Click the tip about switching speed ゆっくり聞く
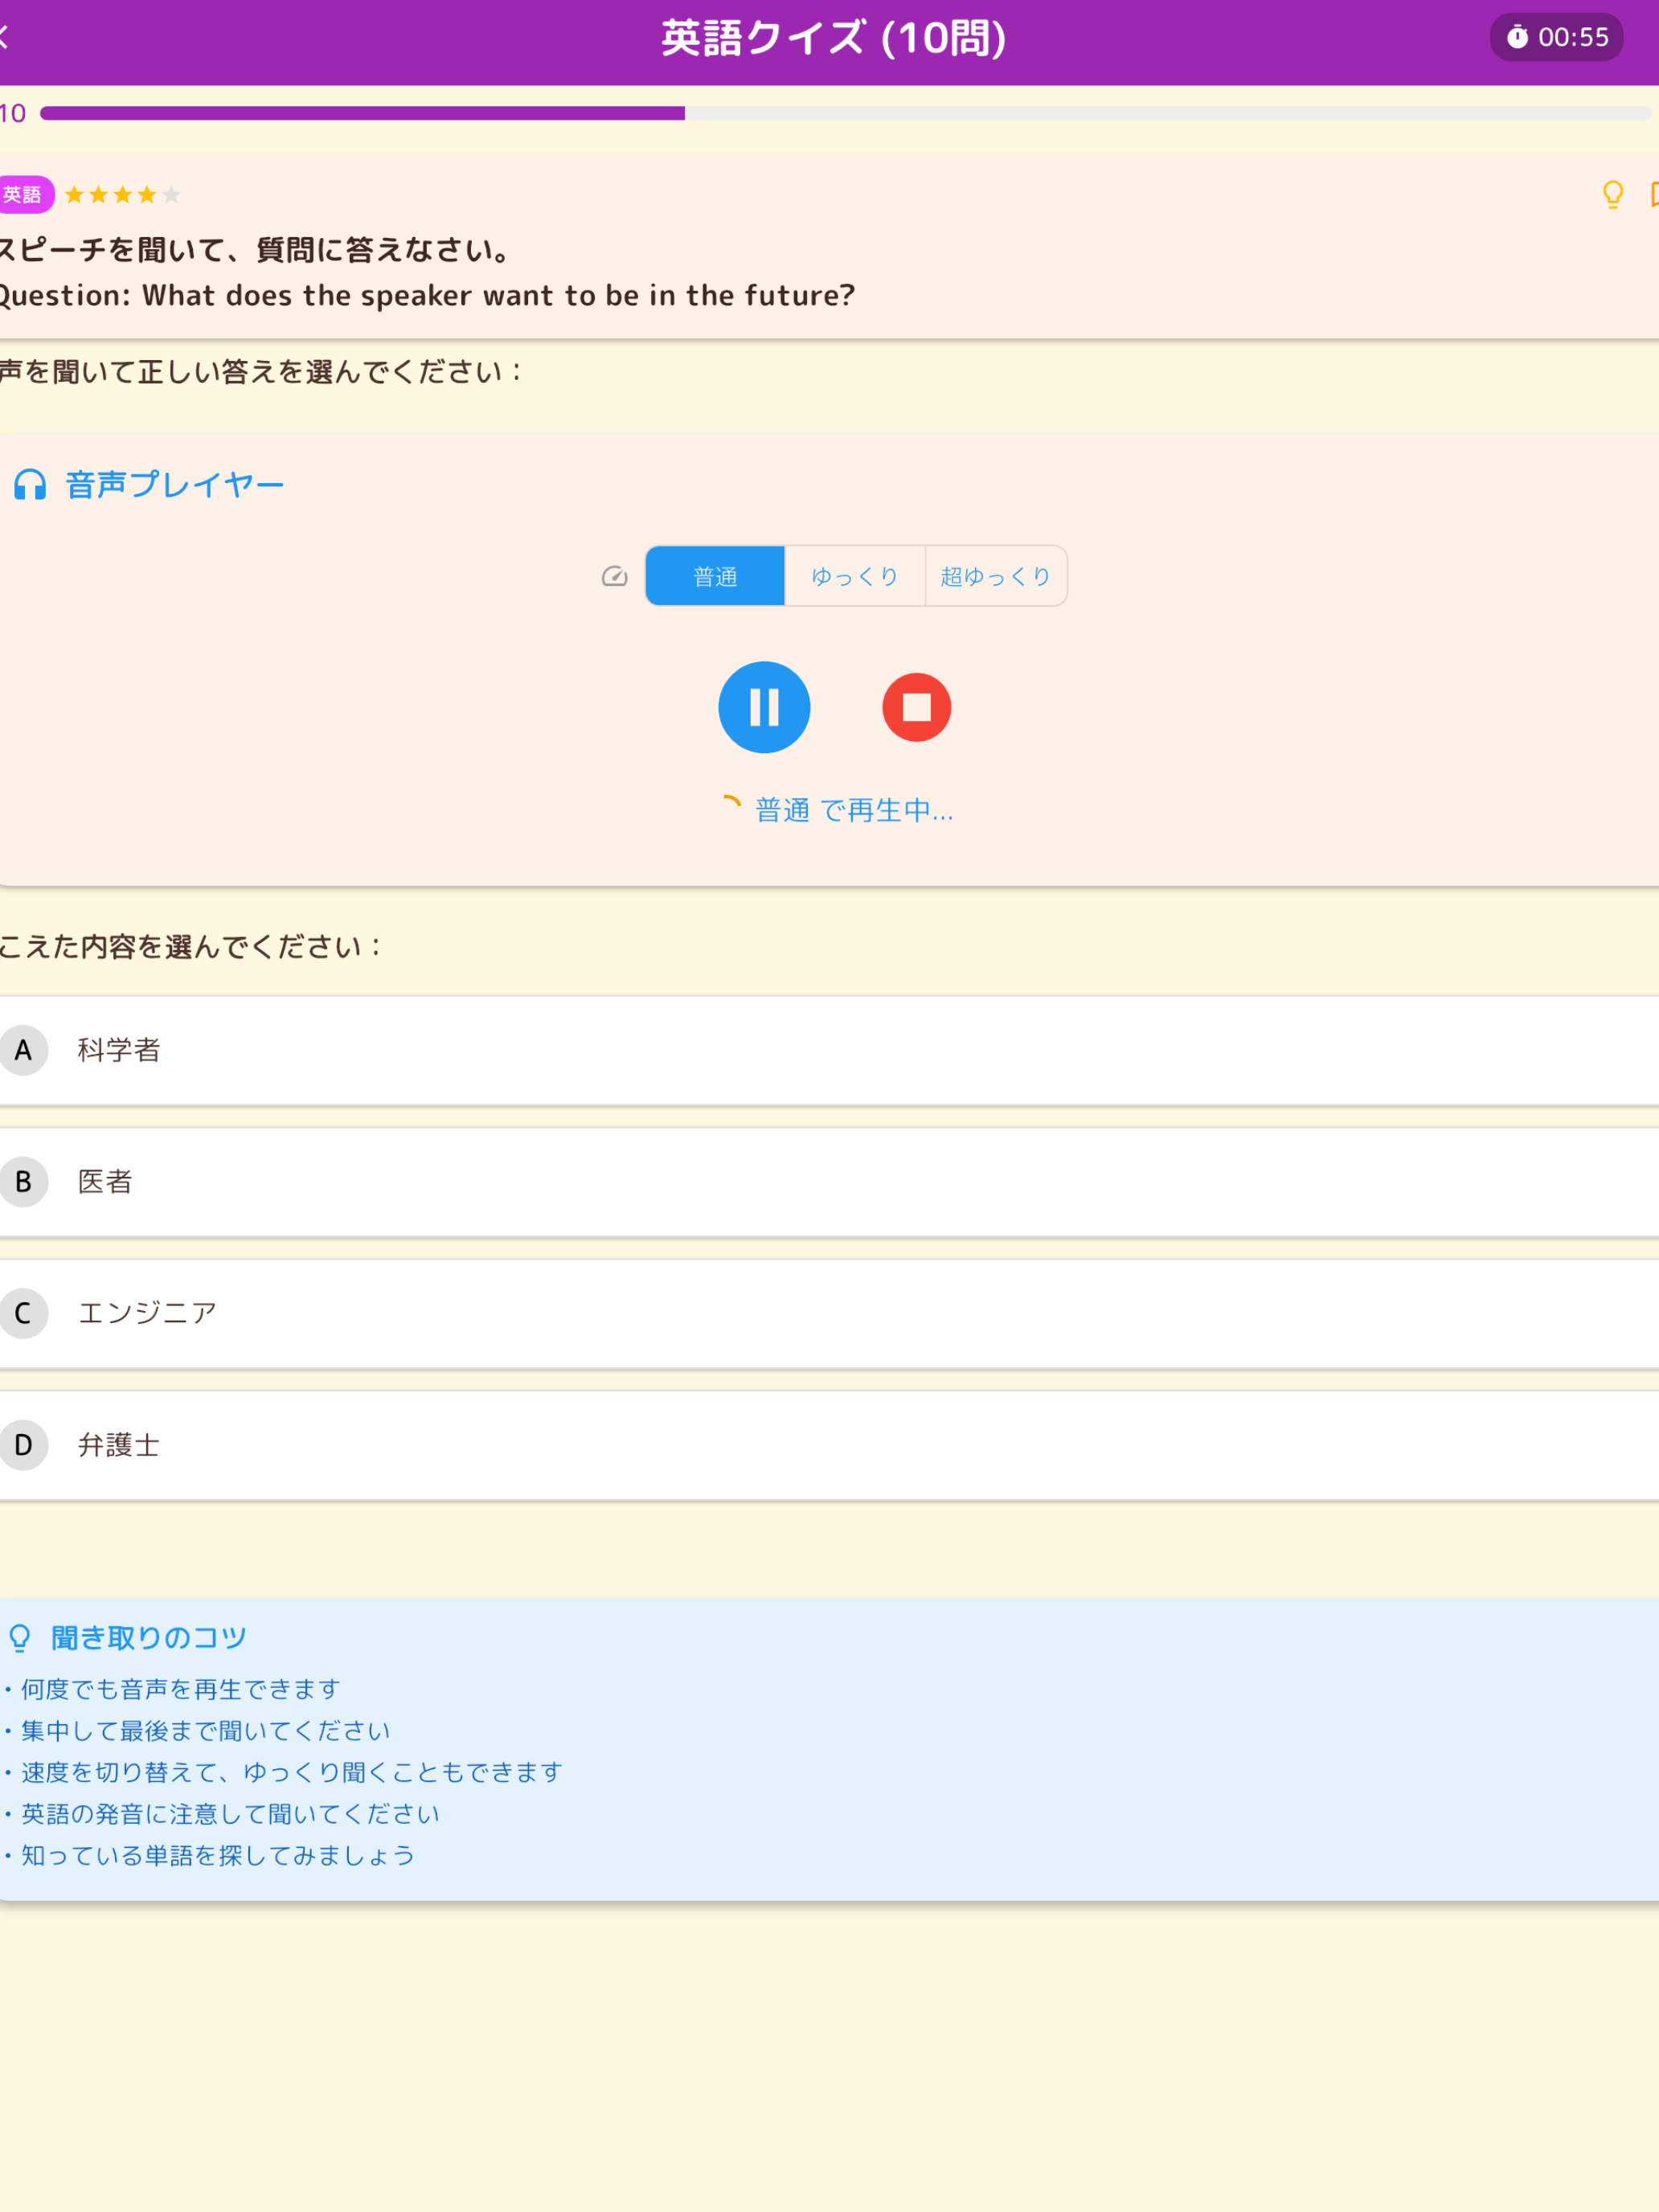The height and width of the screenshot is (2212, 1659). point(291,1772)
